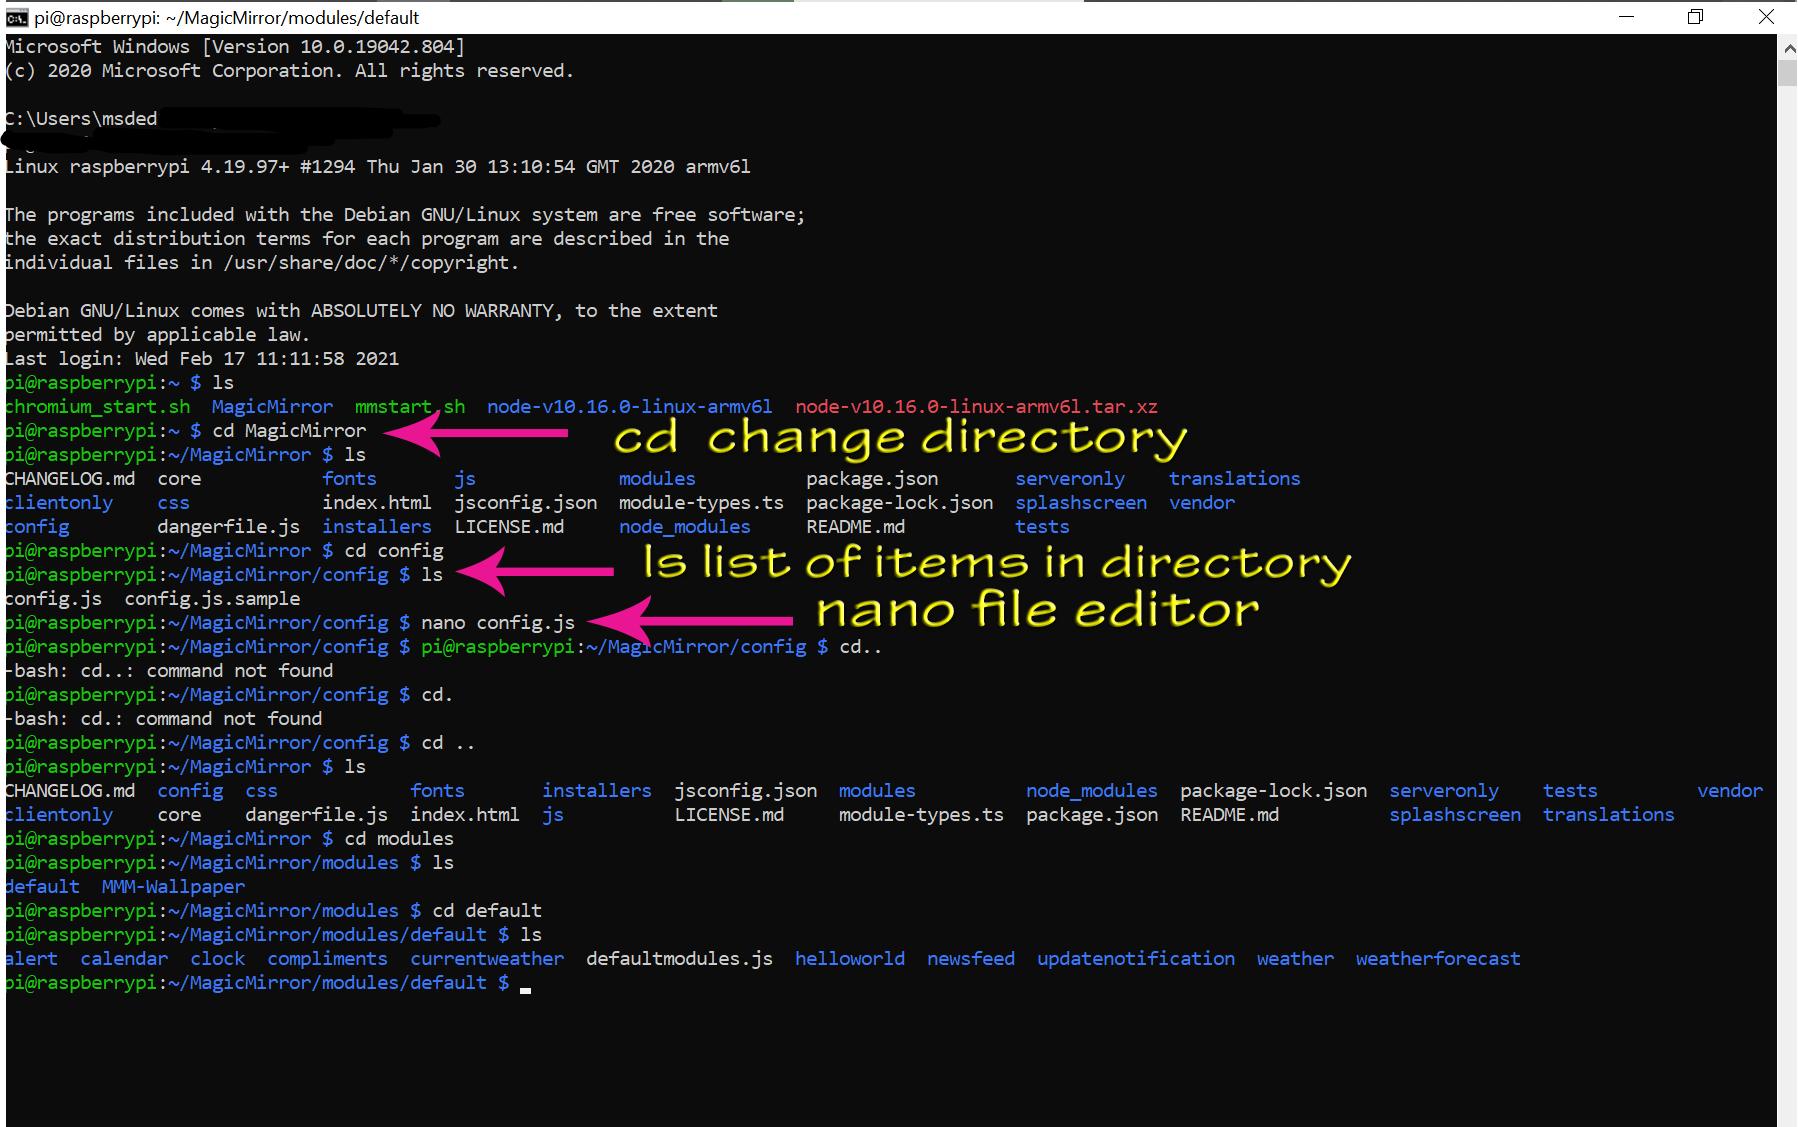
Task: Click the vertical scrollbar thumb
Action: click(1787, 73)
